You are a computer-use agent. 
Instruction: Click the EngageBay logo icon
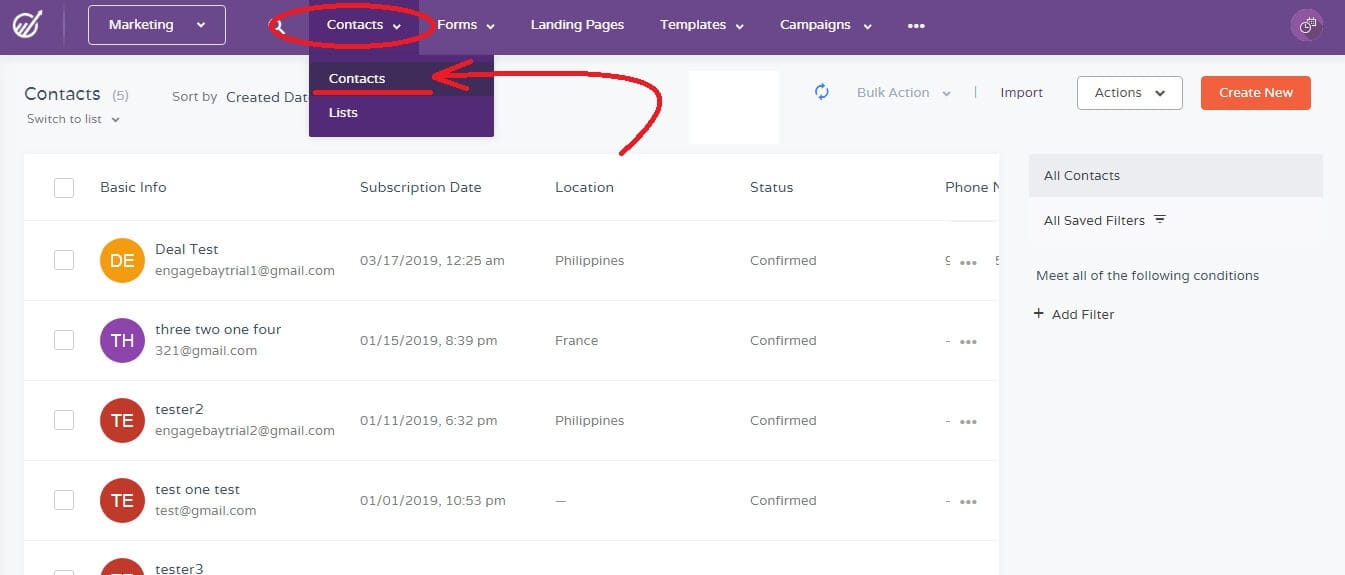(27, 25)
